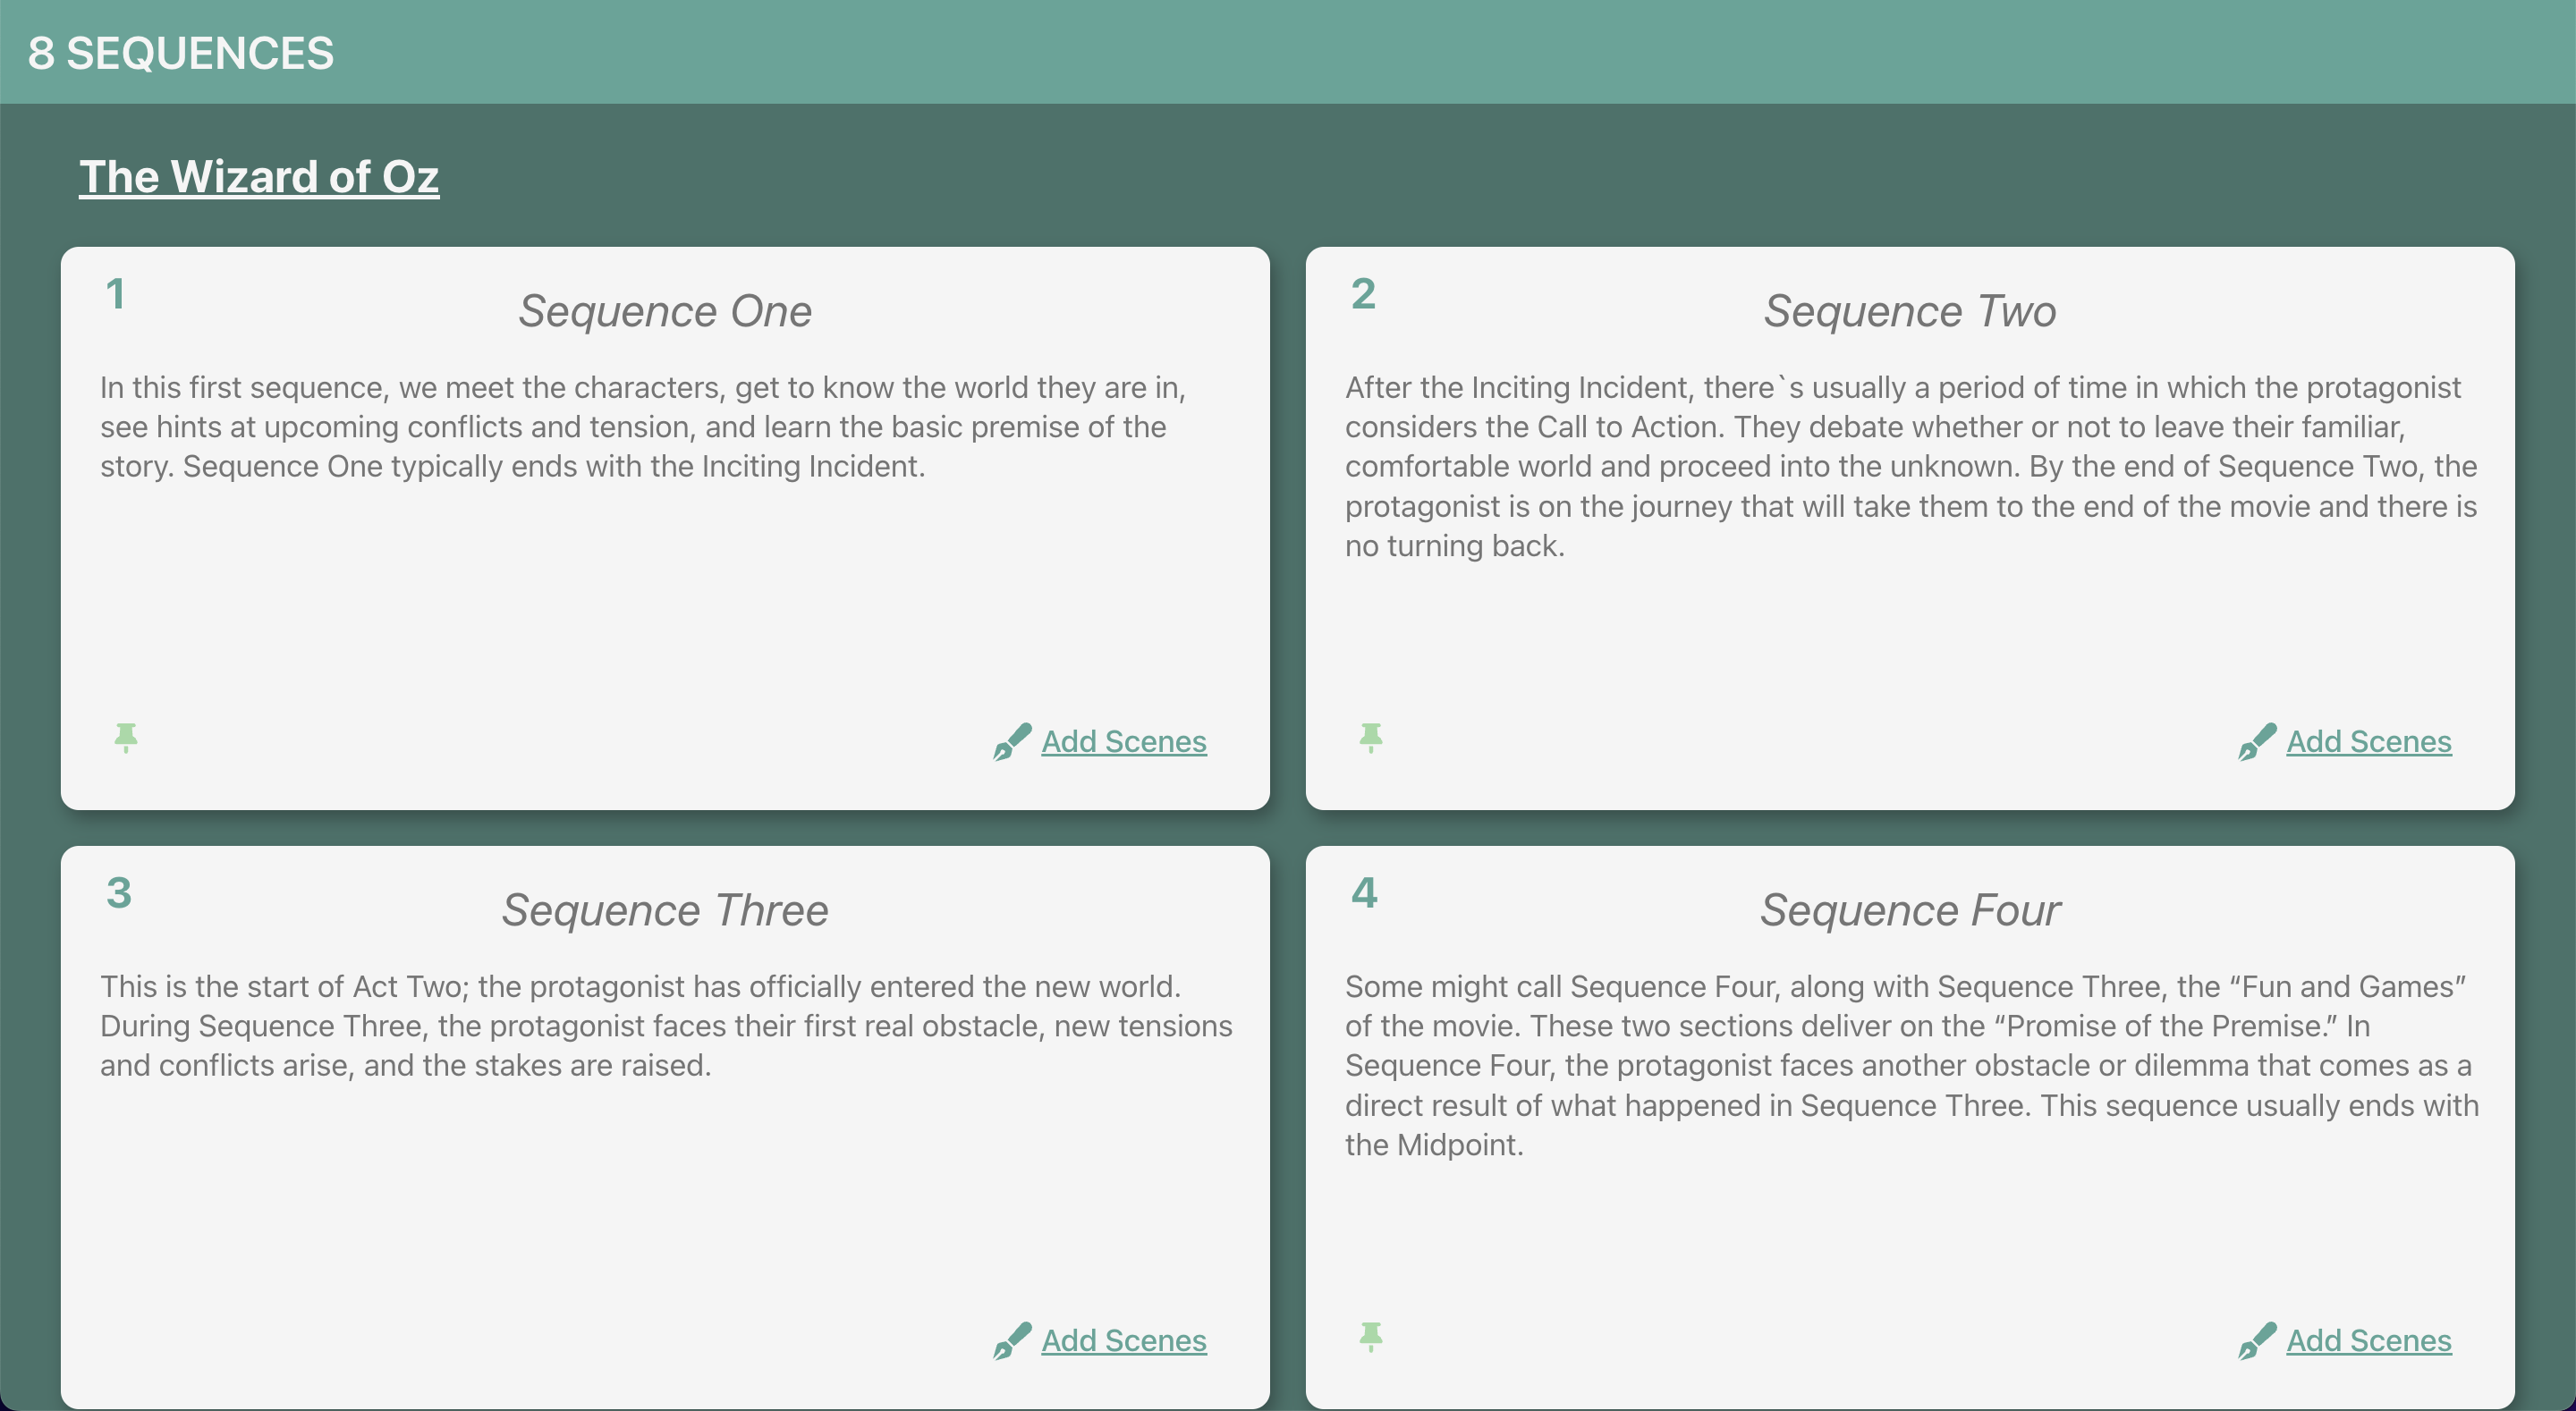
Task: Unpin the Sequence Four card
Action: point(1371,1337)
